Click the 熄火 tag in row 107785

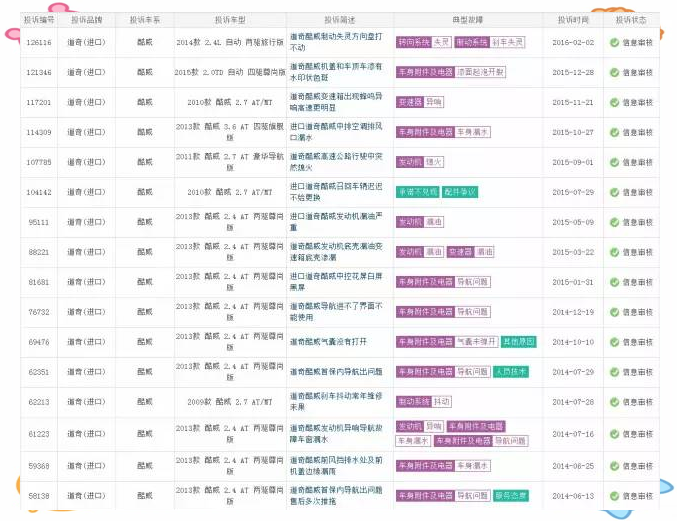coord(433,162)
